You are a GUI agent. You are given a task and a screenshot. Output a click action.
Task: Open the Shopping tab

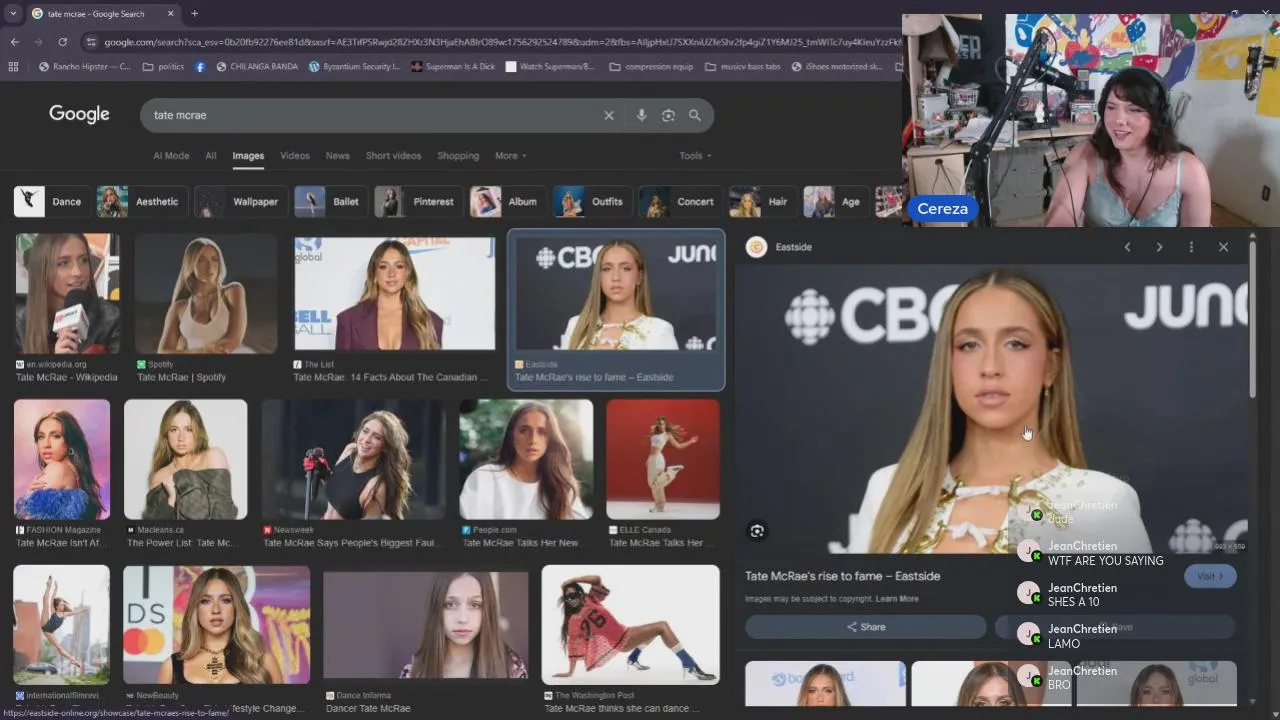[458, 156]
